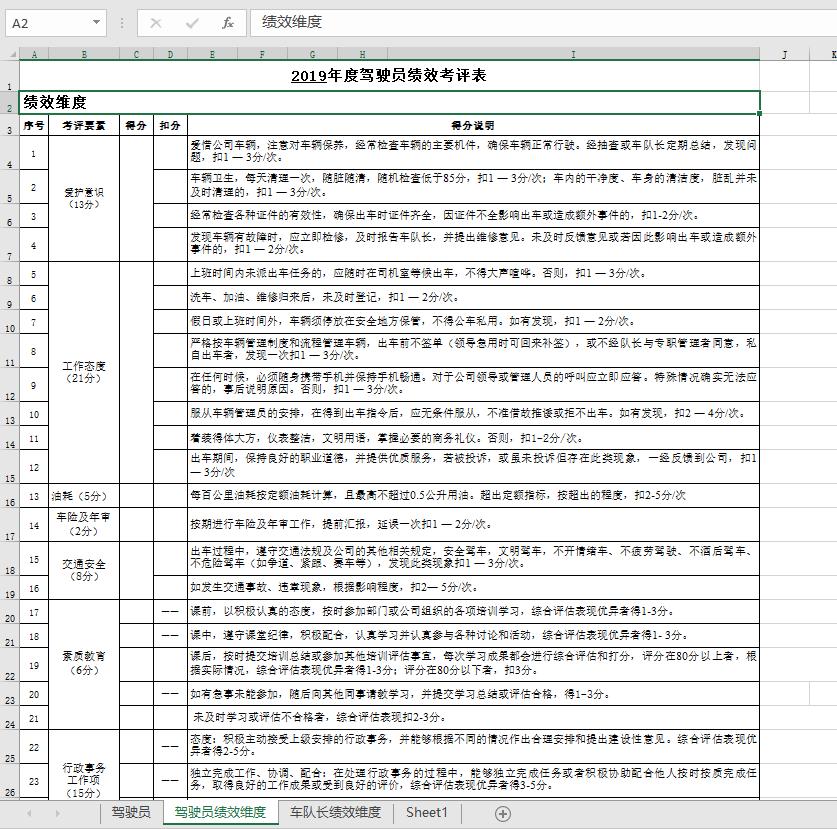Select all cells via the corner triangle
This screenshot has width=837, height=829.
[x=13, y=52]
